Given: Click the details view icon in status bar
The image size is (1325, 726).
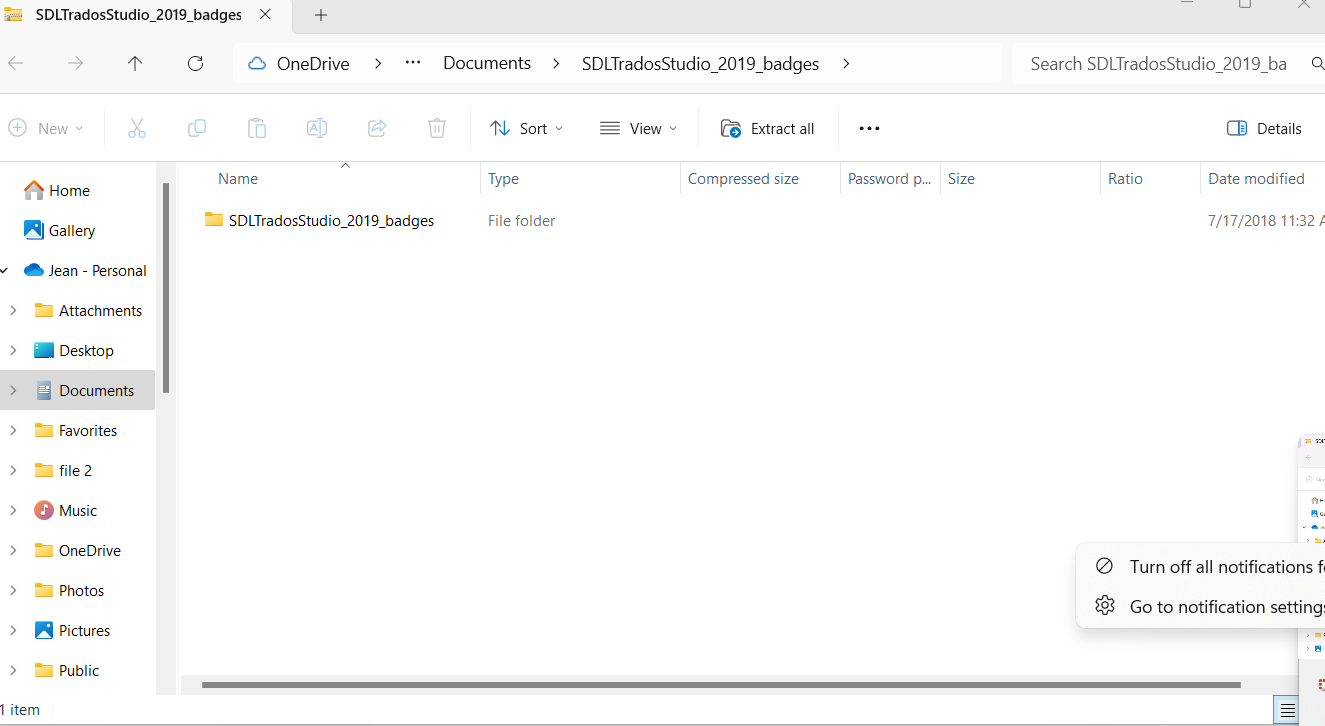Looking at the screenshot, I should [1286, 710].
